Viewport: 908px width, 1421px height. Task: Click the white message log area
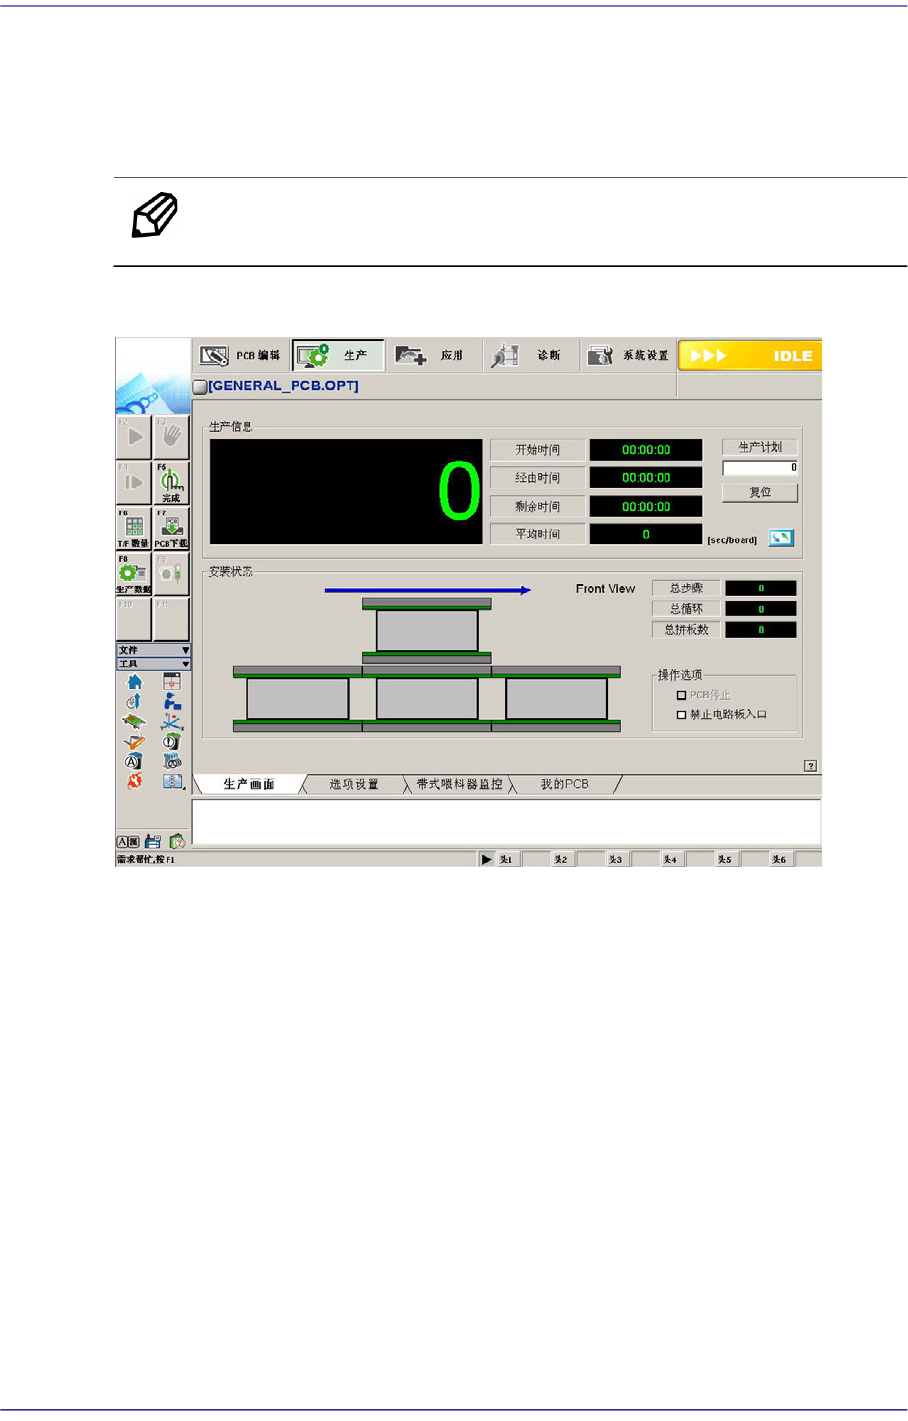[506, 822]
